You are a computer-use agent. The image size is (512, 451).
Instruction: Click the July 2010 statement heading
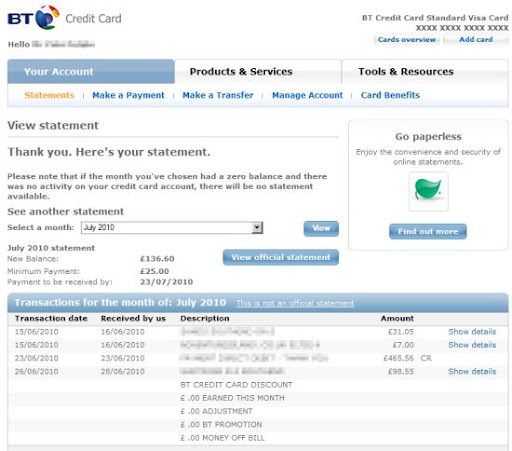tap(51, 248)
